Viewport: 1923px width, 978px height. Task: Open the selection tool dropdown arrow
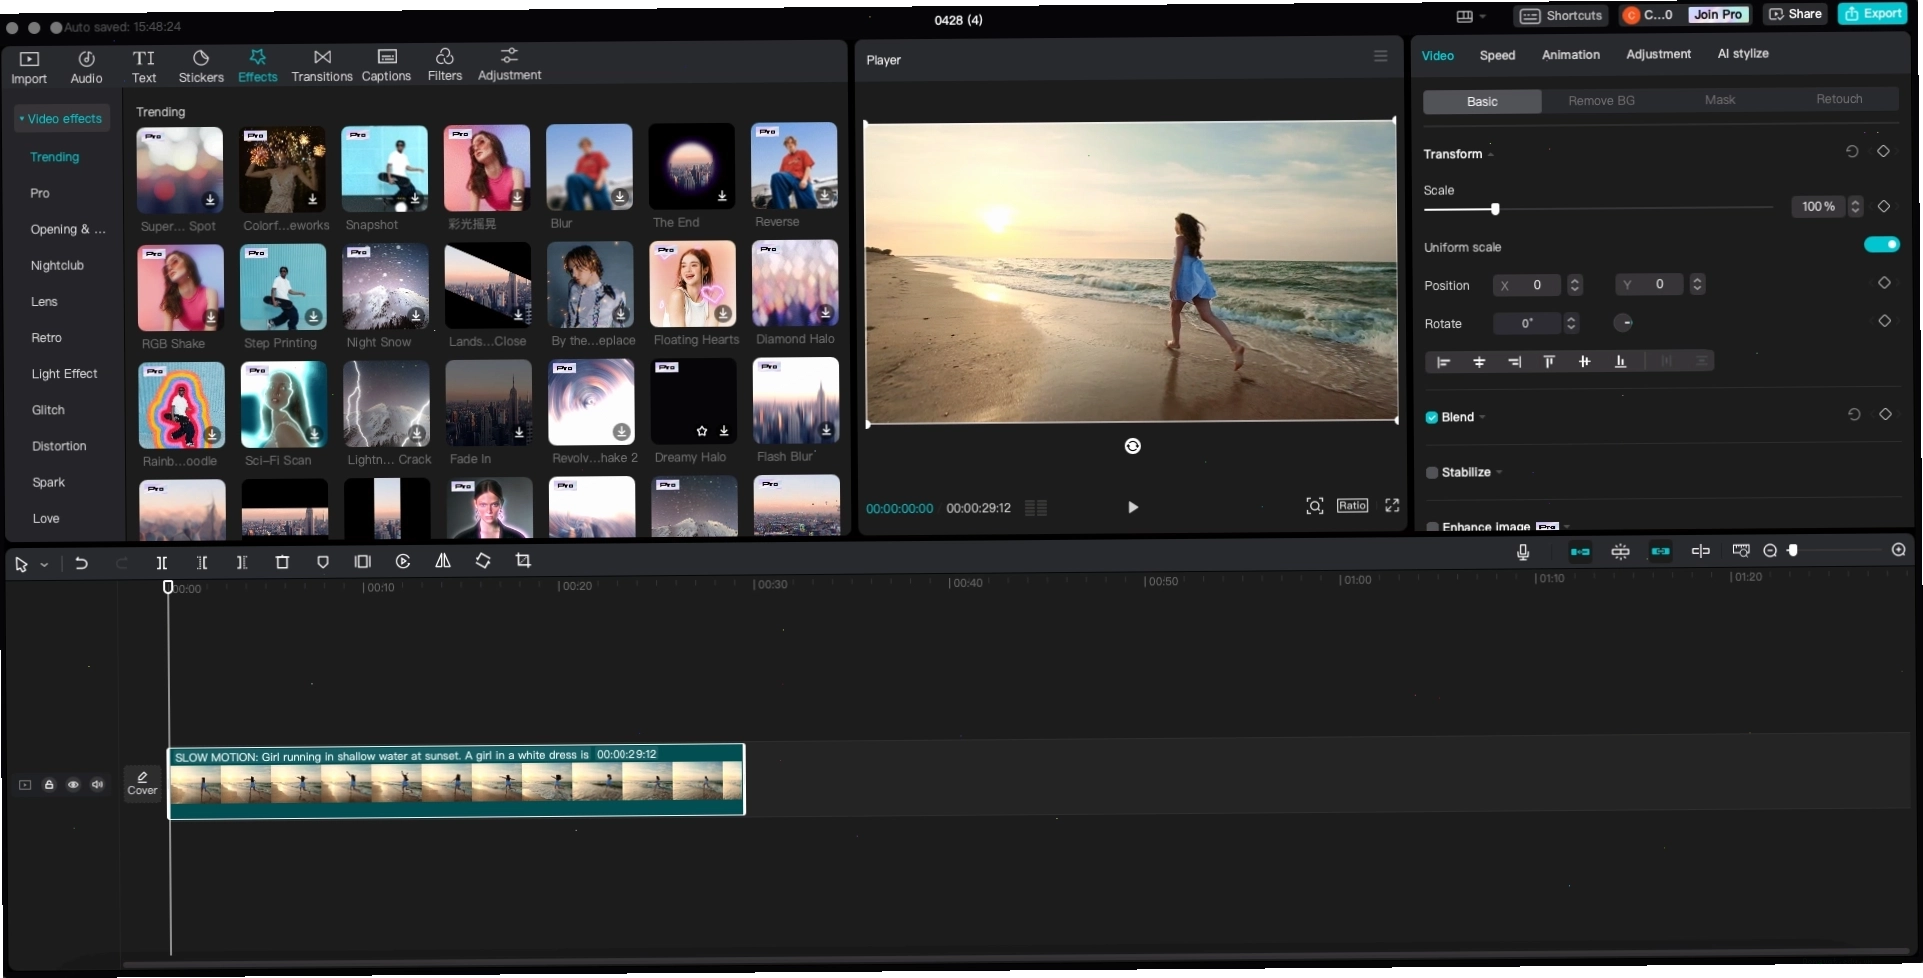click(44, 565)
